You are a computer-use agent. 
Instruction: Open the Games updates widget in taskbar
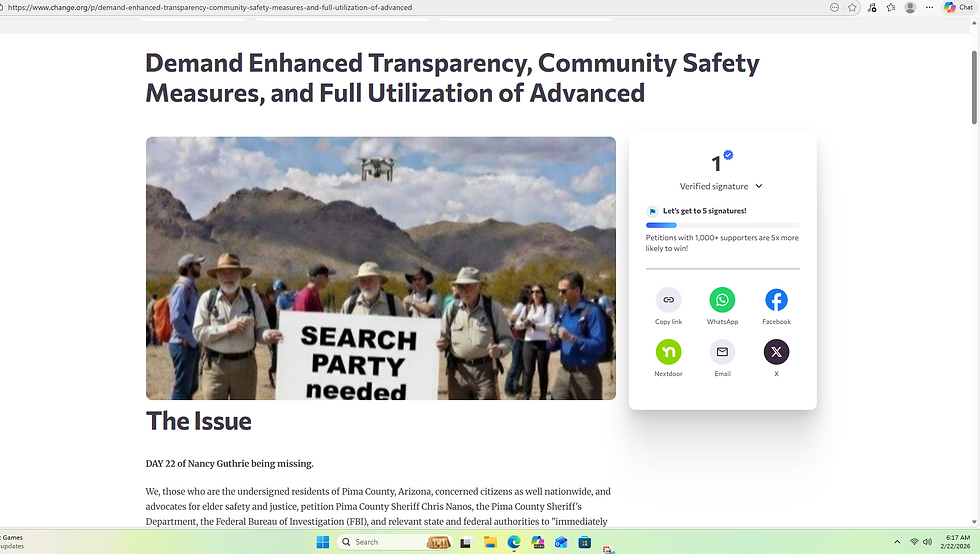12,542
